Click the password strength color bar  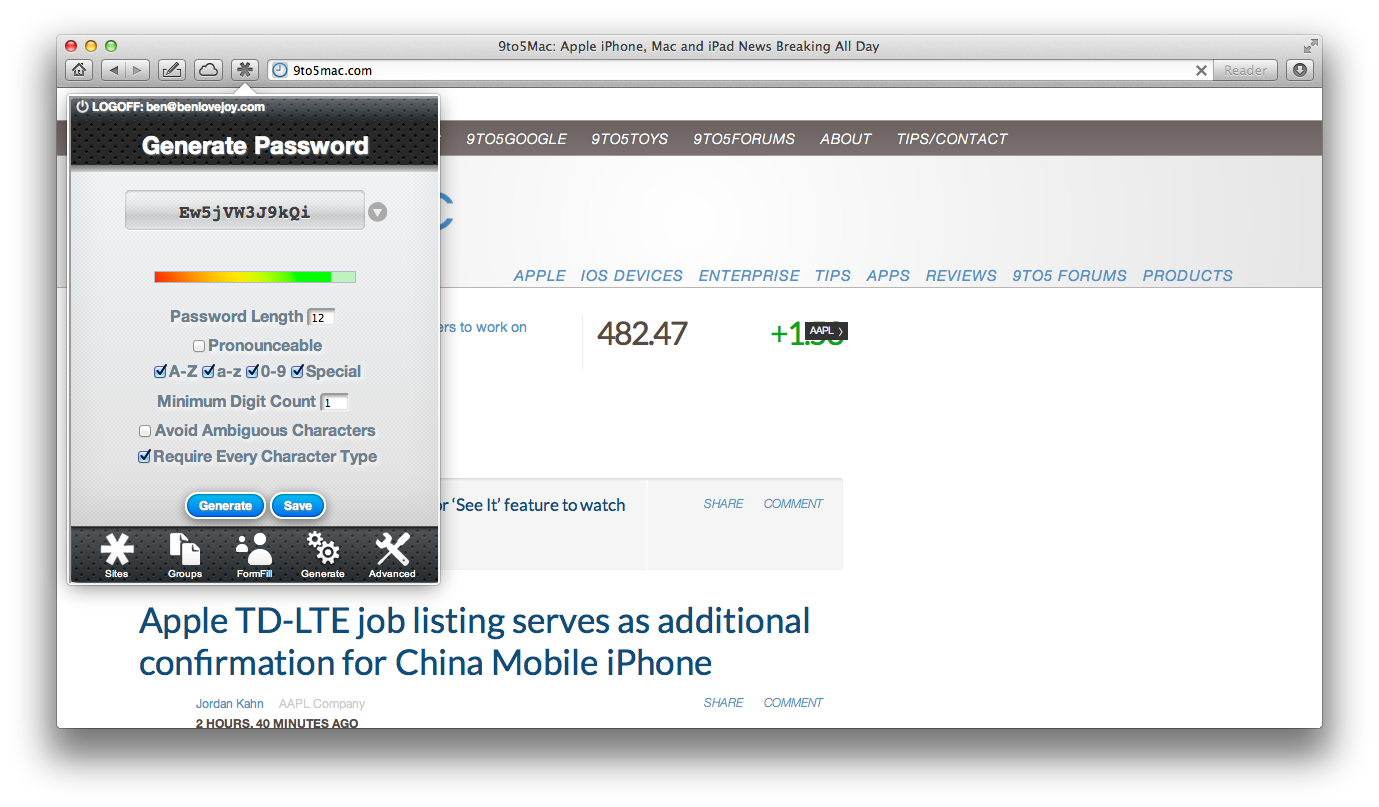tap(254, 277)
